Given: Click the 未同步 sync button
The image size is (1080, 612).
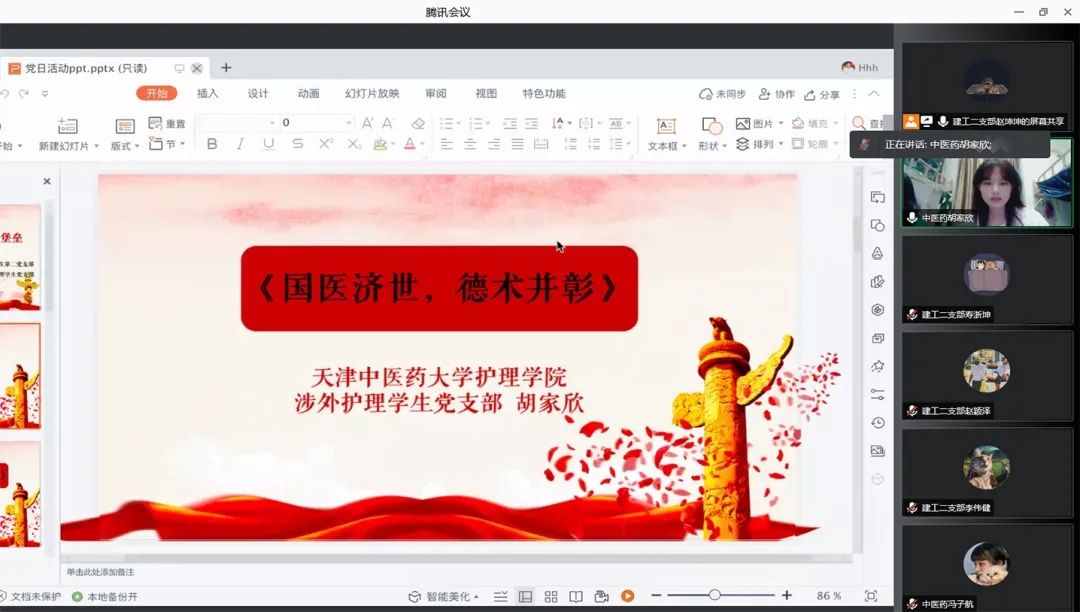Looking at the screenshot, I should [x=723, y=94].
